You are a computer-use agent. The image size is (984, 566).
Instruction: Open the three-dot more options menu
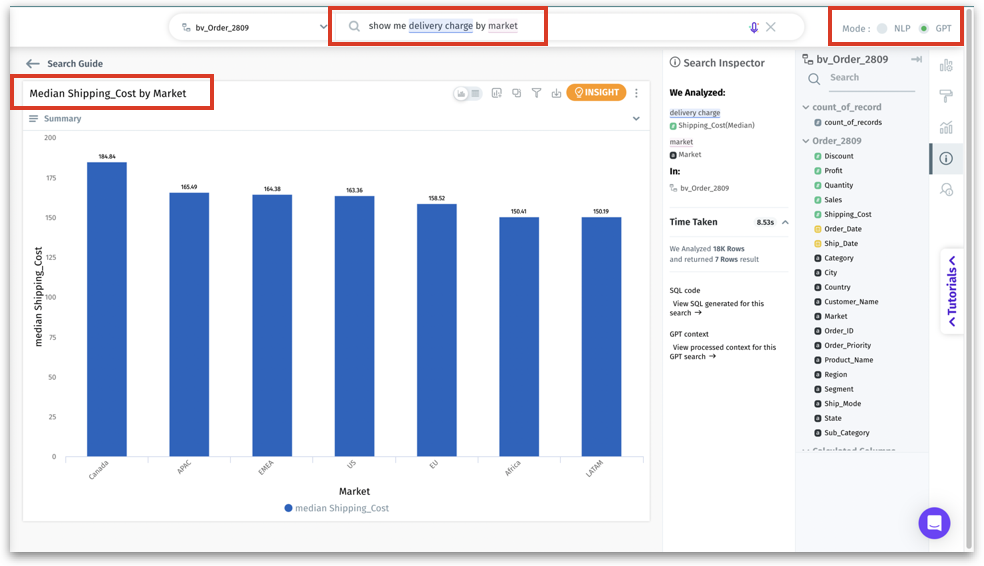point(637,93)
